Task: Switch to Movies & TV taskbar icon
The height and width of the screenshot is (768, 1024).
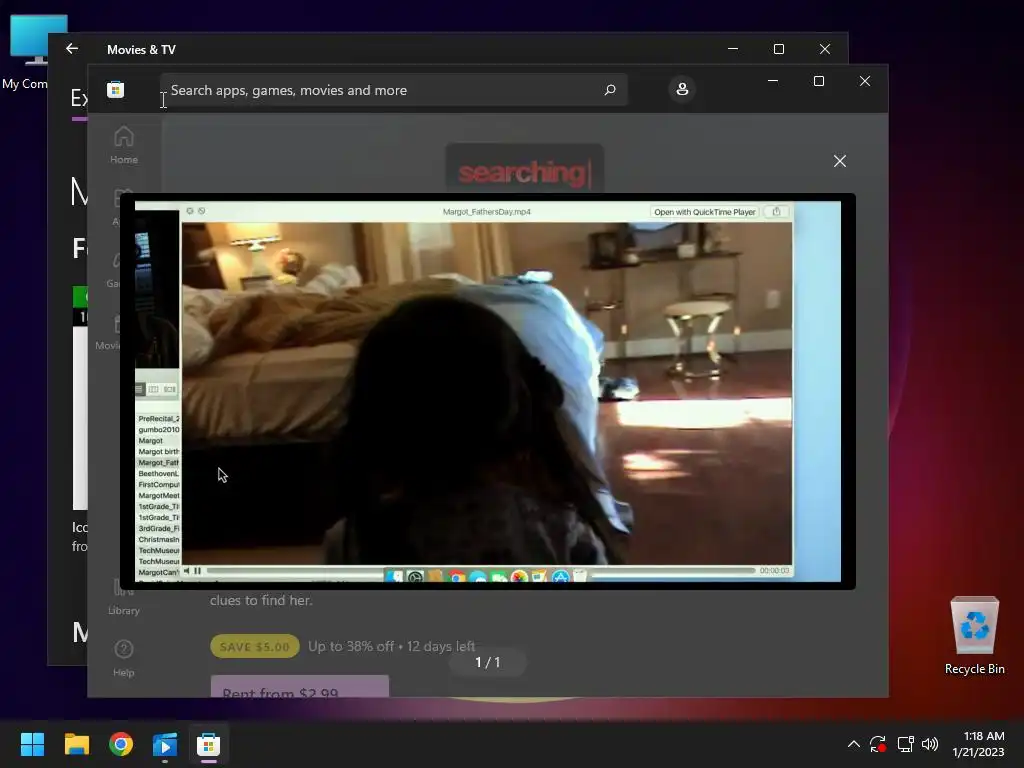Action: tap(165, 744)
